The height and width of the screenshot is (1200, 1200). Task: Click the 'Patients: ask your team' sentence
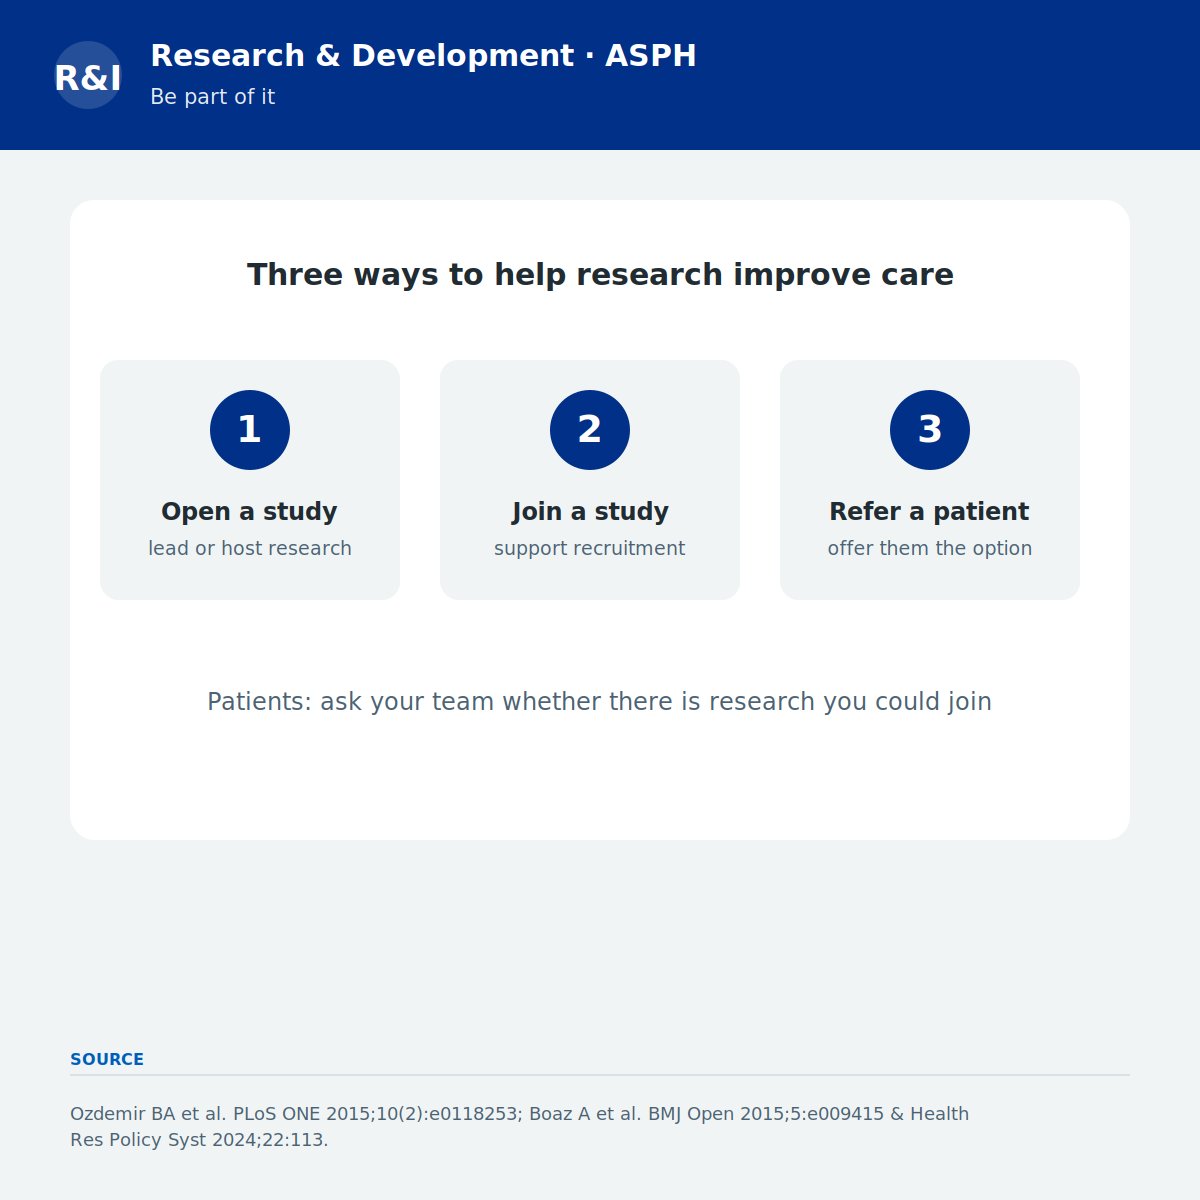click(x=600, y=702)
